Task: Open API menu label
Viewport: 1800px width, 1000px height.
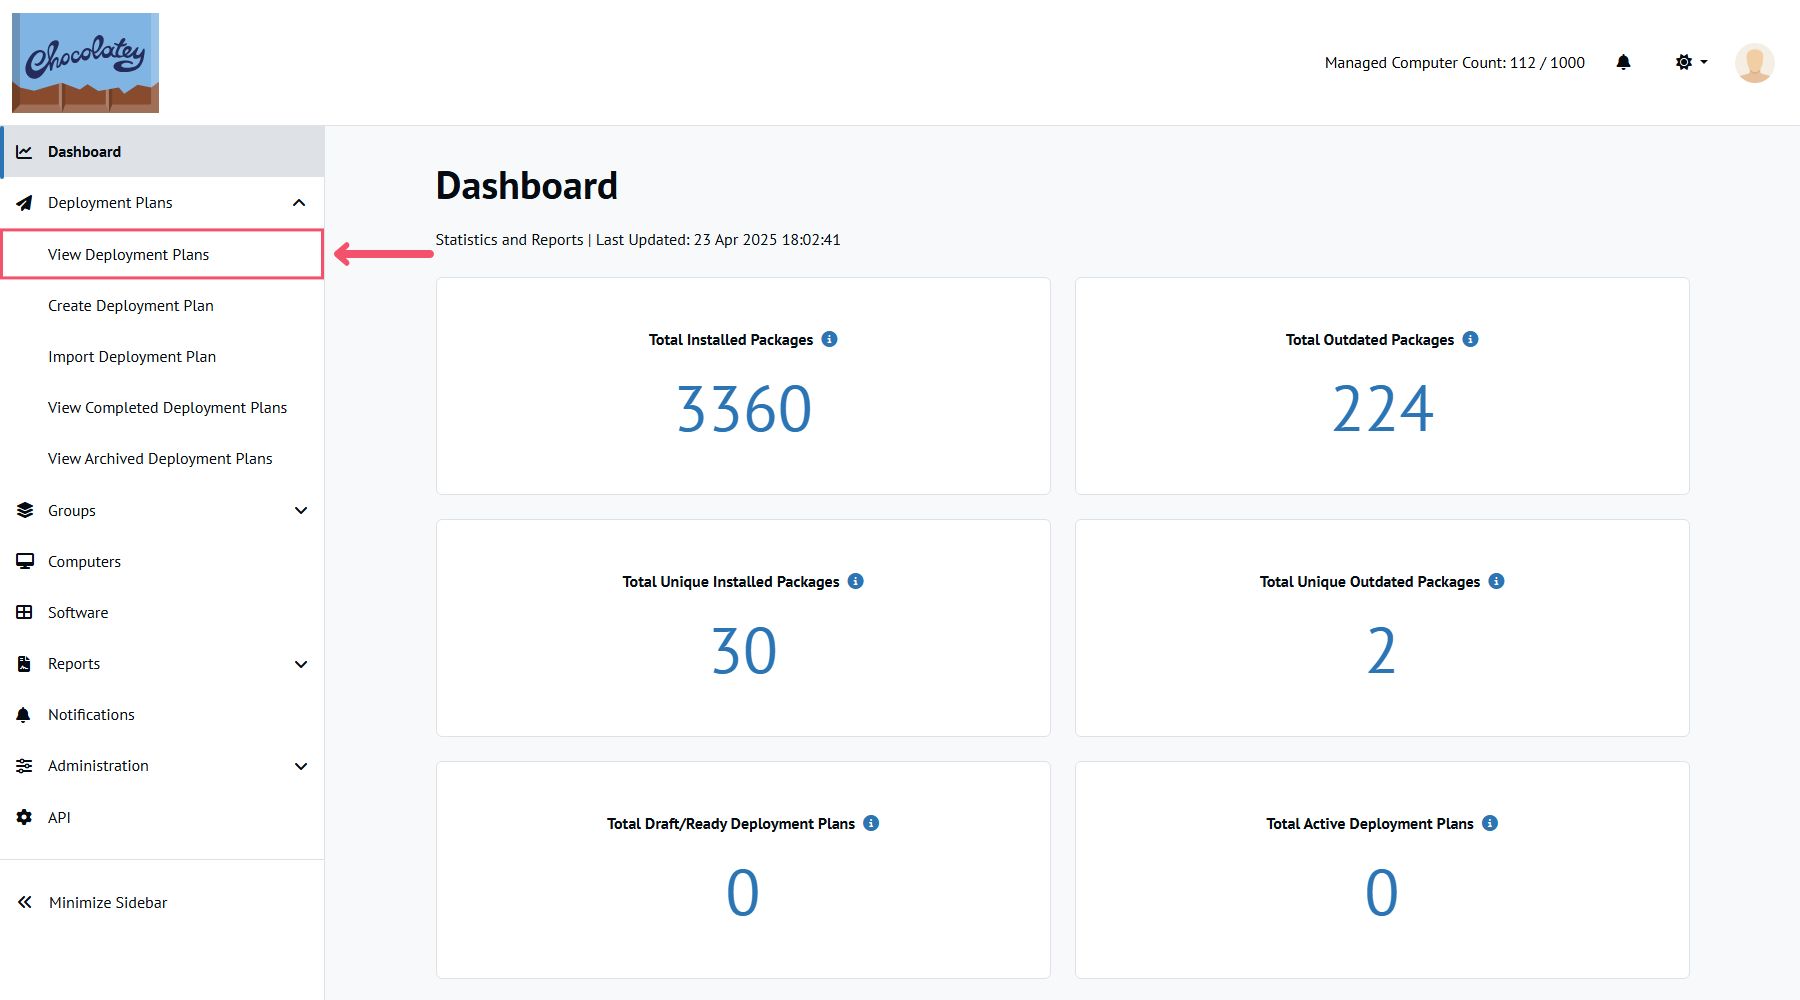Action: pyautogui.click(x=59, y=818)
